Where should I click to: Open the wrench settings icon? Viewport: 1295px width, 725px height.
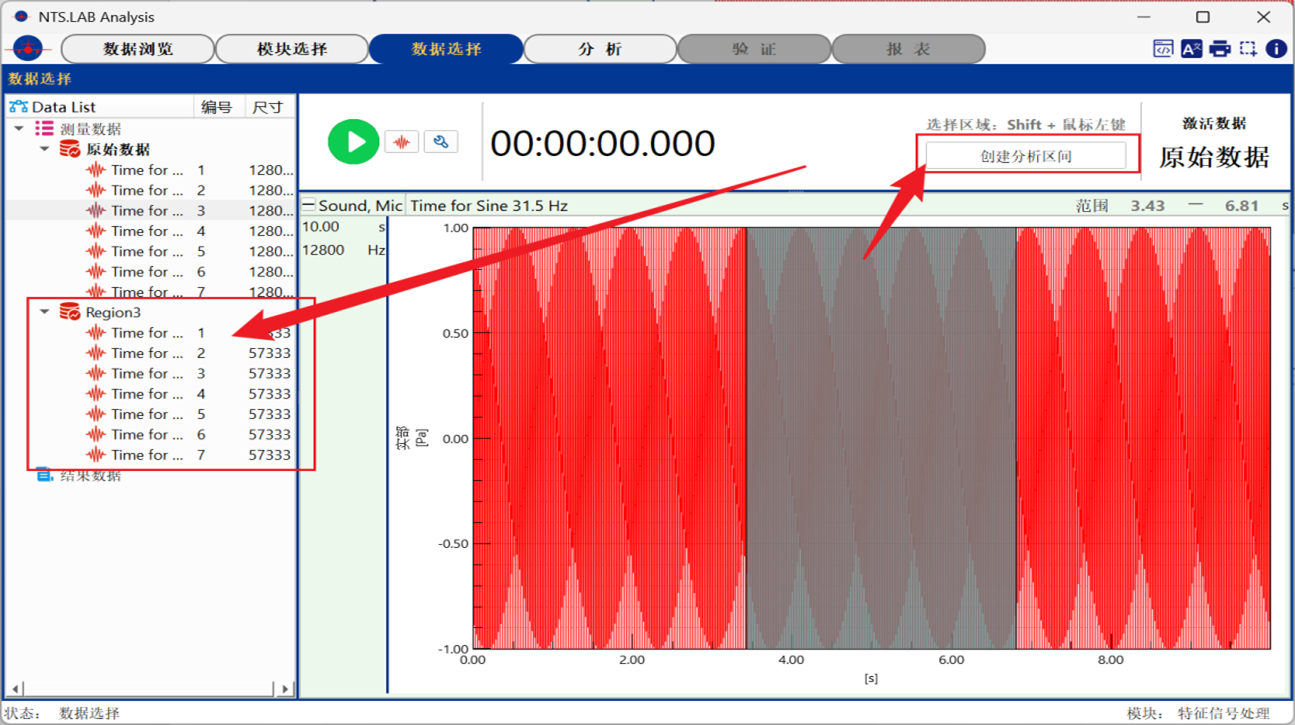click(x=441, y=142)
